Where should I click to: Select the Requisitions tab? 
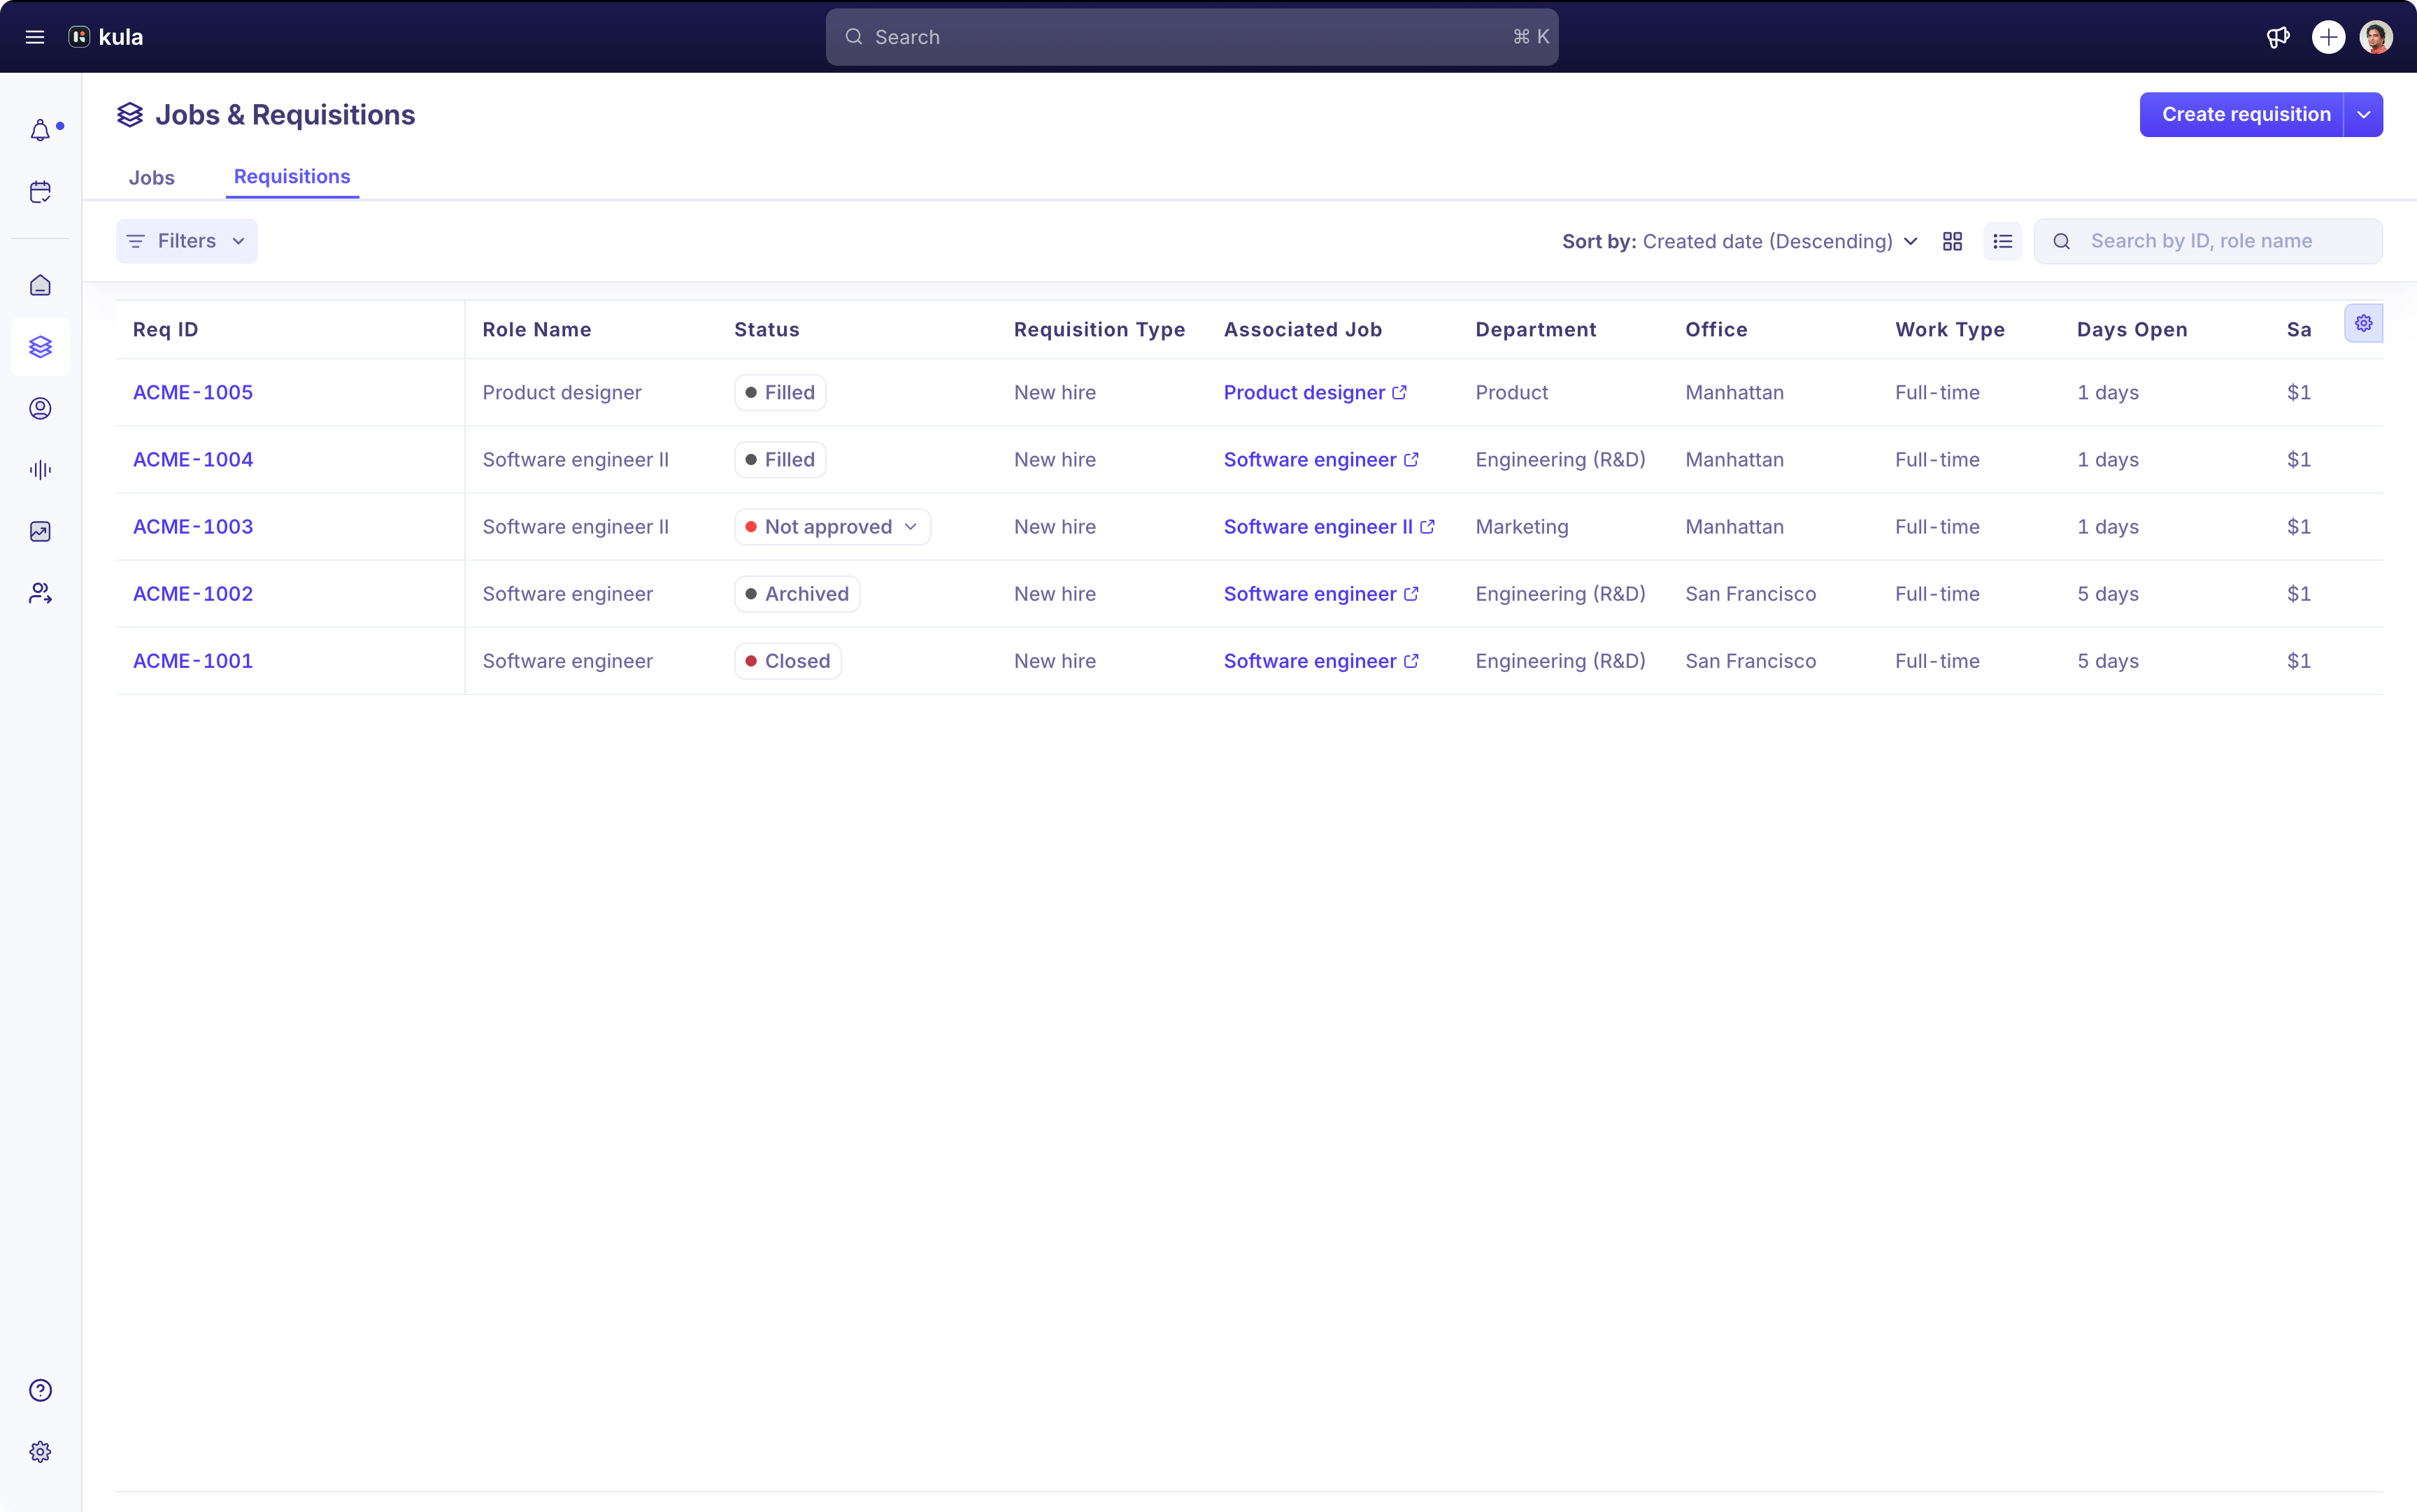point(291,178)
